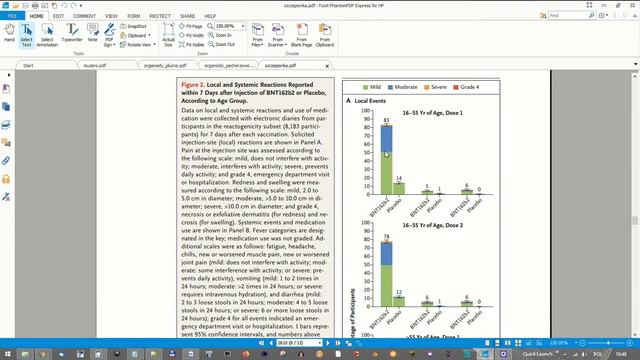
Task: Go to the previous page
Action: point(271,343)
